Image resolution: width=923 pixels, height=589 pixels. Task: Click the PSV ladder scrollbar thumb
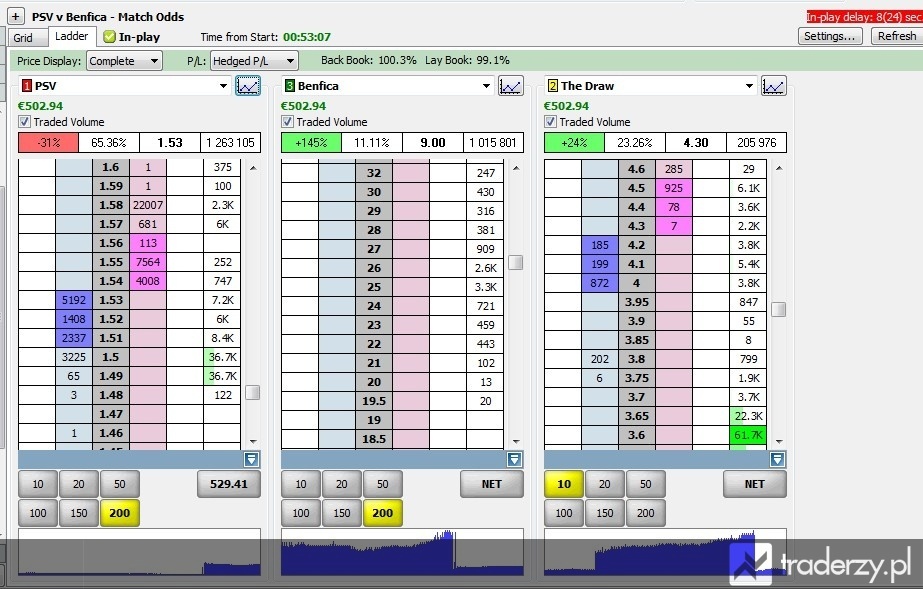(253, 392)
